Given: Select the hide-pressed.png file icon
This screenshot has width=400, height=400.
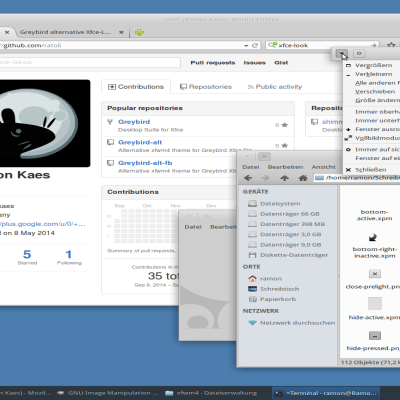Looking at the screenshot, I should pyautogui.click(x=375, y=336).
